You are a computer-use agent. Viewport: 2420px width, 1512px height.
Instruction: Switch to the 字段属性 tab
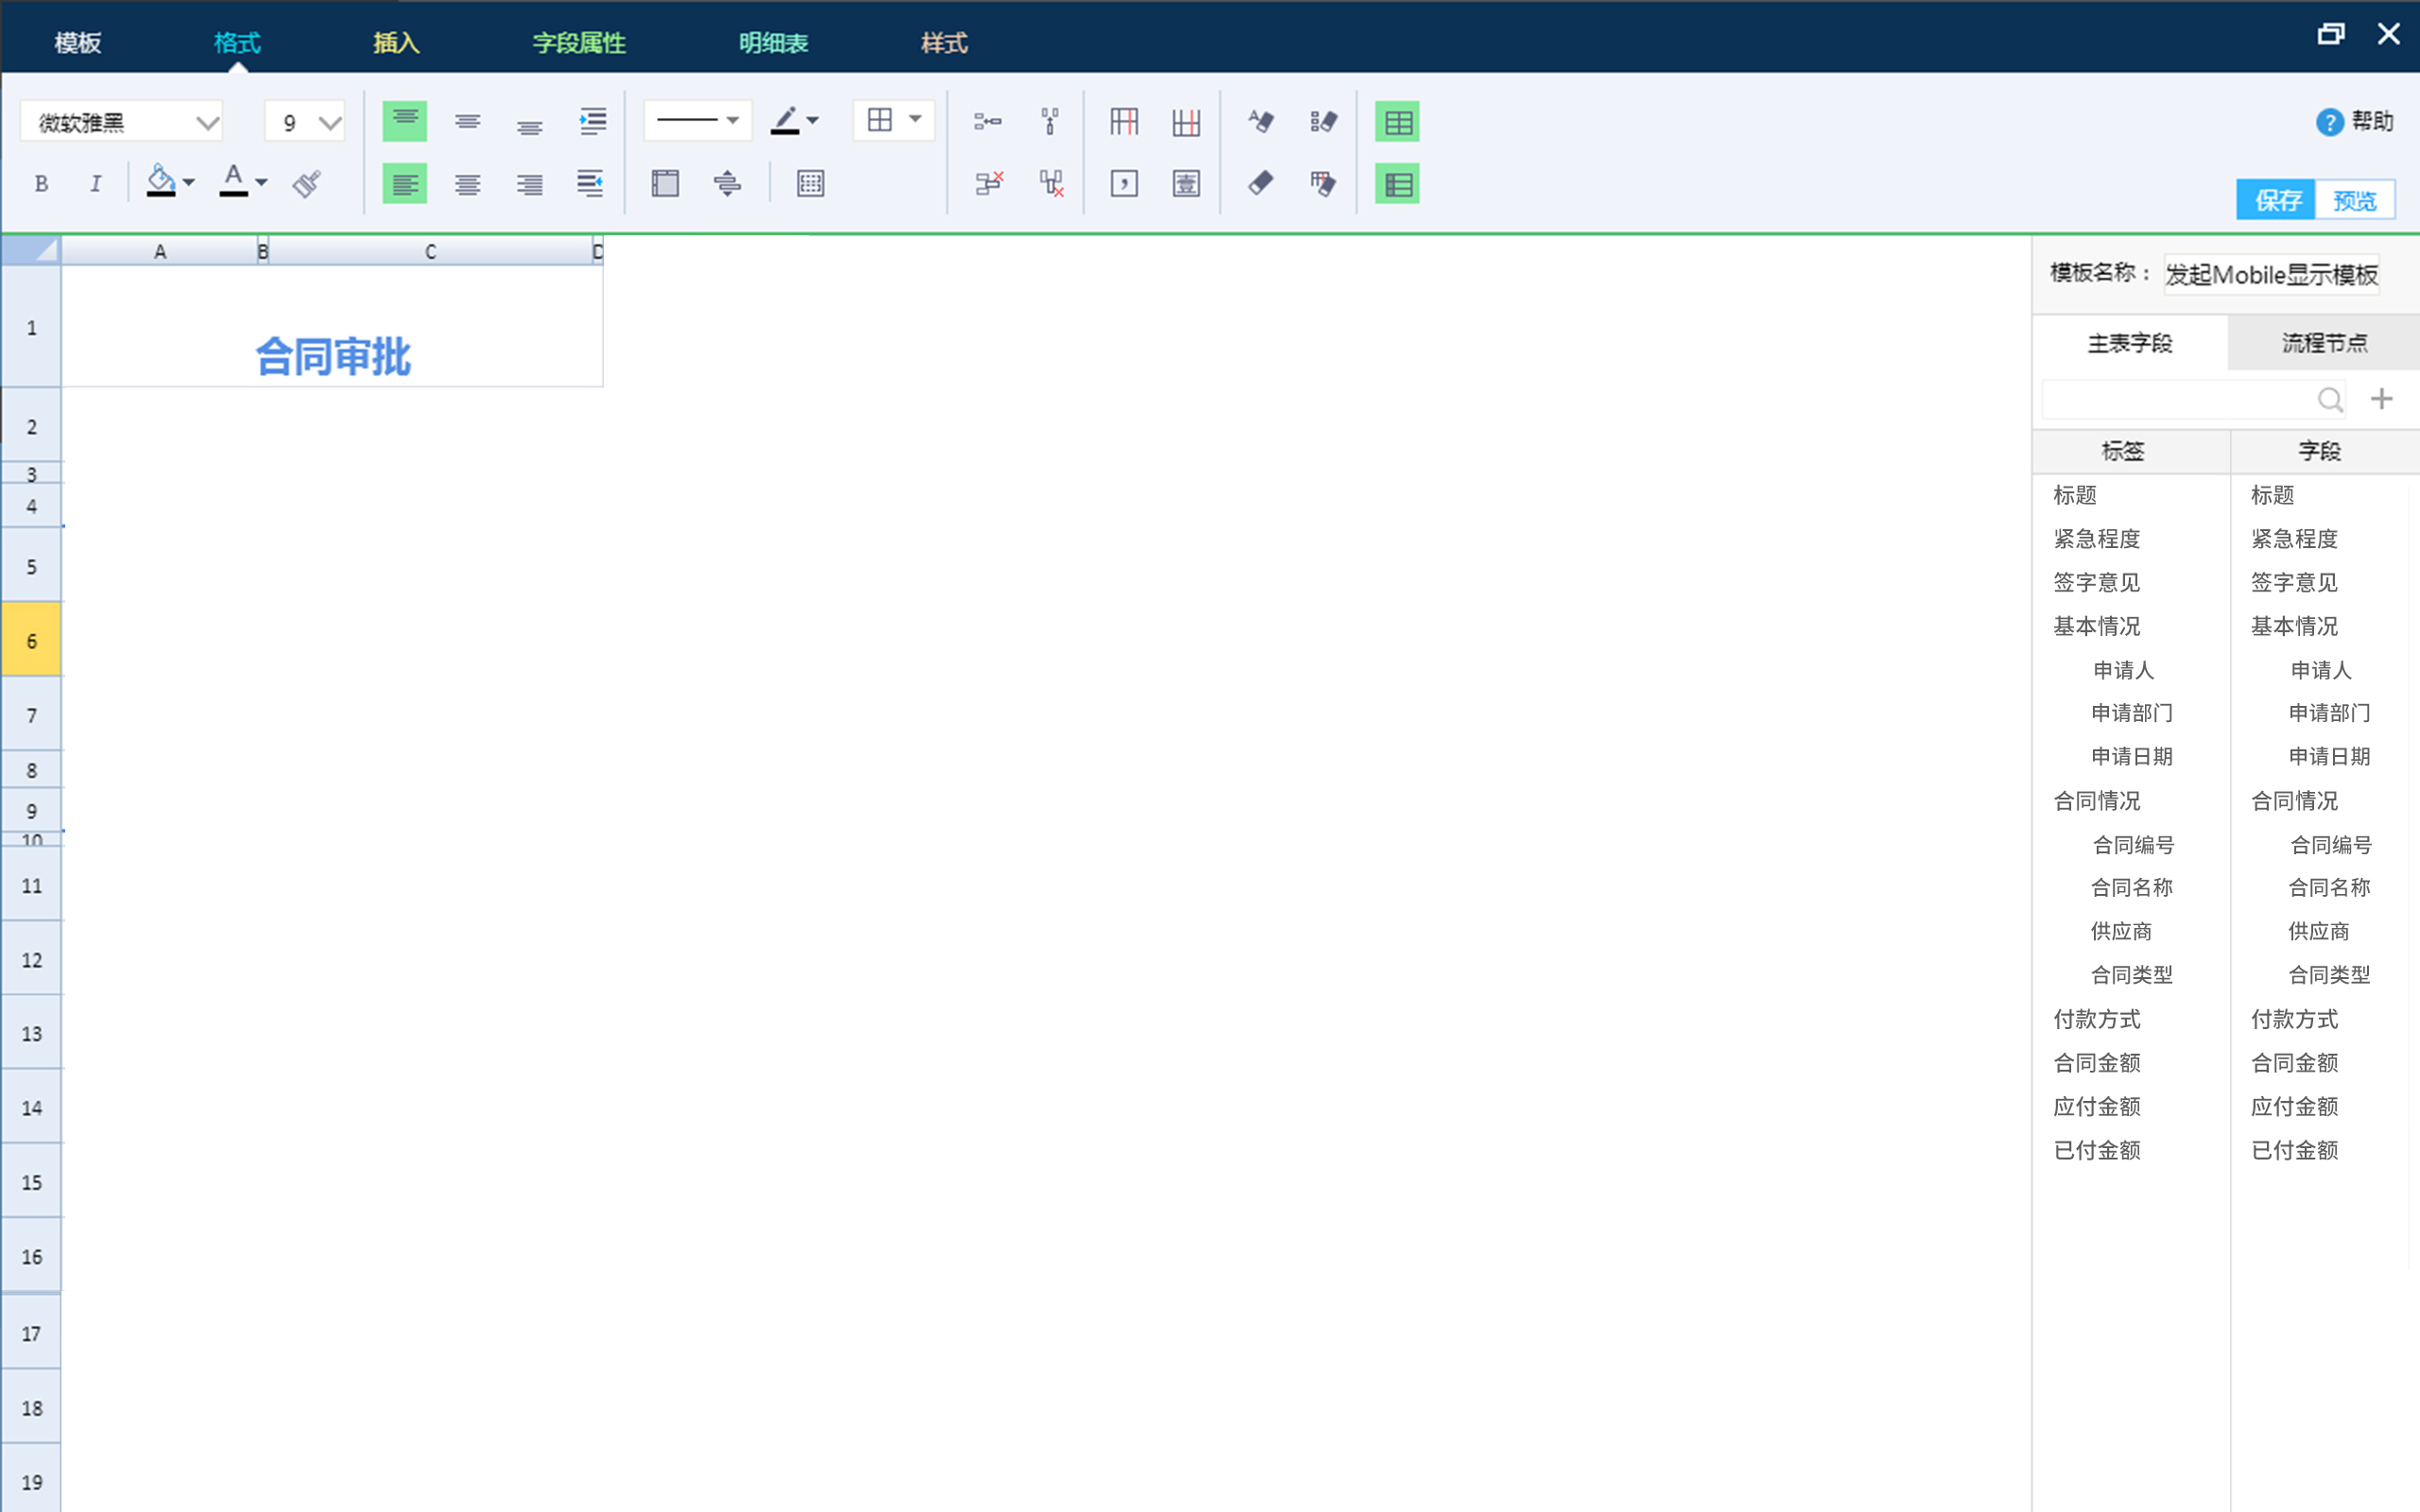[579, 43]
